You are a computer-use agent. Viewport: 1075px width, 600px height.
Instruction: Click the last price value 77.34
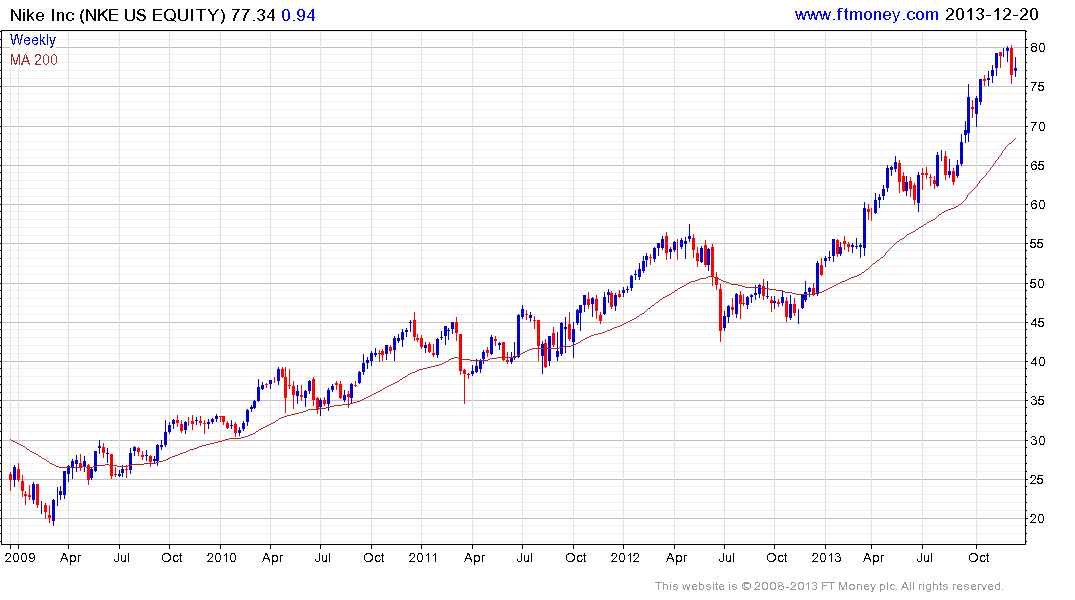tap(253, 15)
